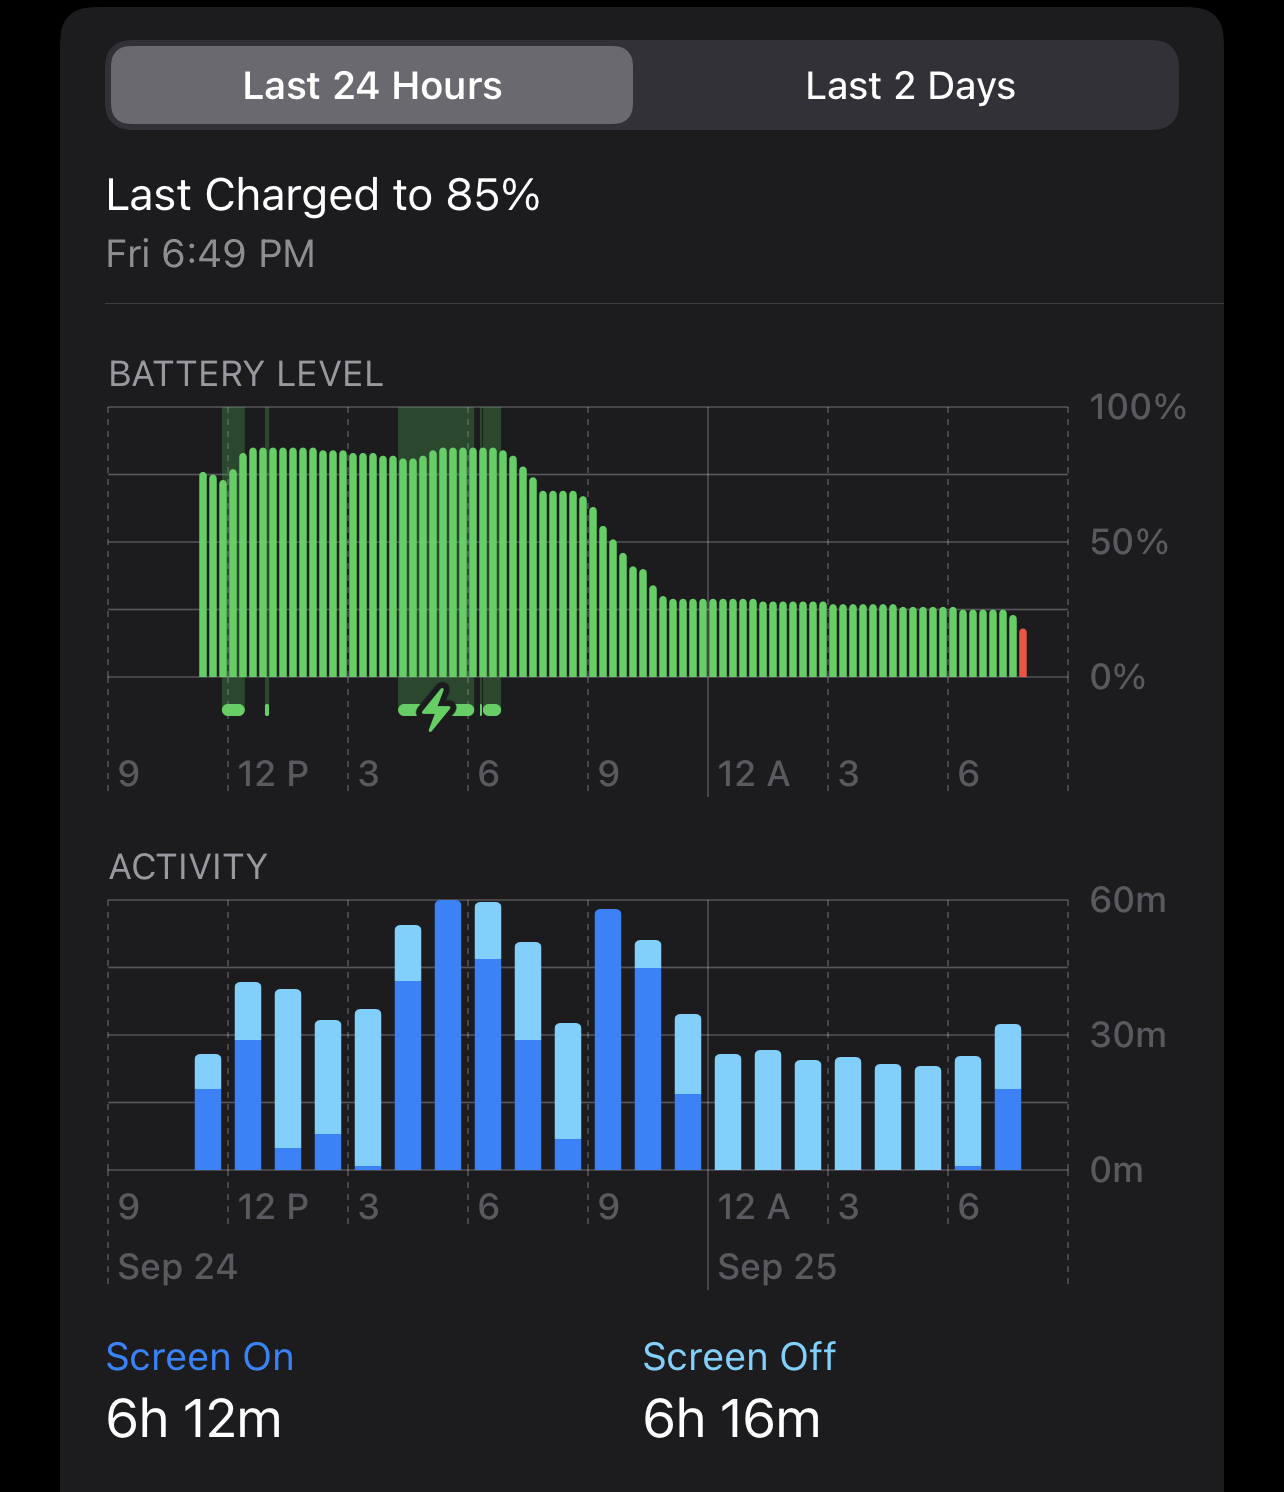Tap the 60m activity axis label
This screenshot has height=1492, width=1284.
[x=1128, y=900]
